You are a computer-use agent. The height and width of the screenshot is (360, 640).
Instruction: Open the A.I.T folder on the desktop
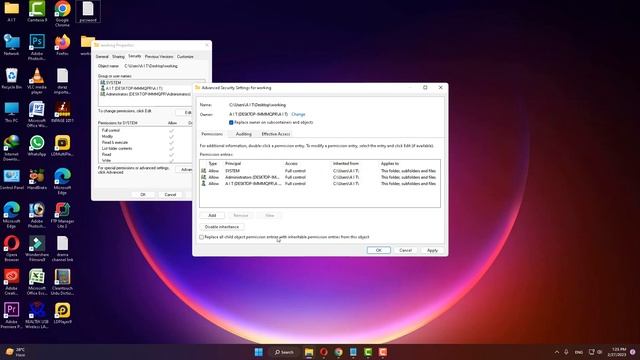pos(11,11)
